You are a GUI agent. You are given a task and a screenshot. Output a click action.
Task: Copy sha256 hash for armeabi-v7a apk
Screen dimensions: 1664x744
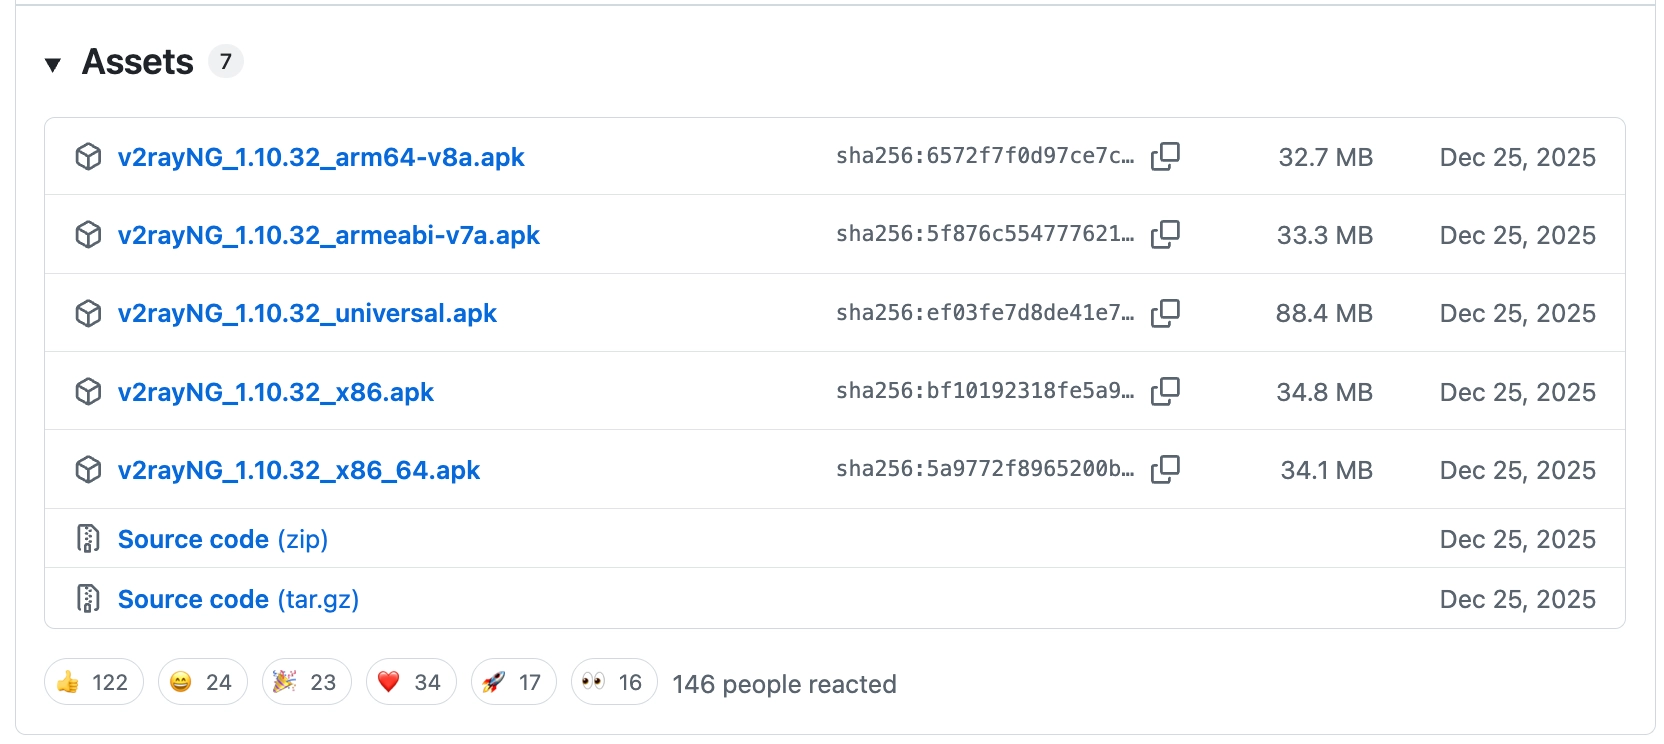tap(1165, 235)
